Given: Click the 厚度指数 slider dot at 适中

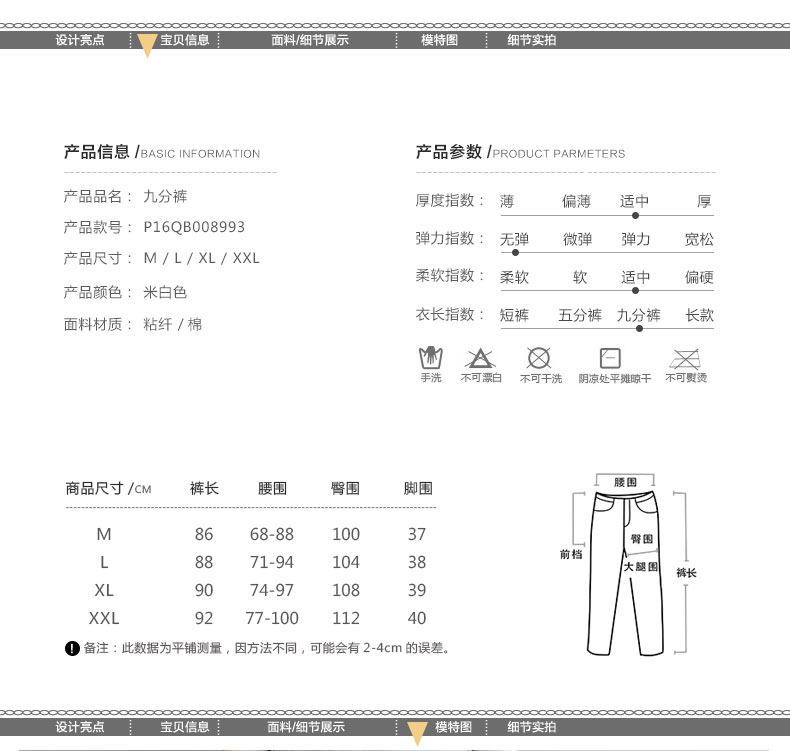Looking at the screenshot, I should pyautogui.click(x=635, y=216).
